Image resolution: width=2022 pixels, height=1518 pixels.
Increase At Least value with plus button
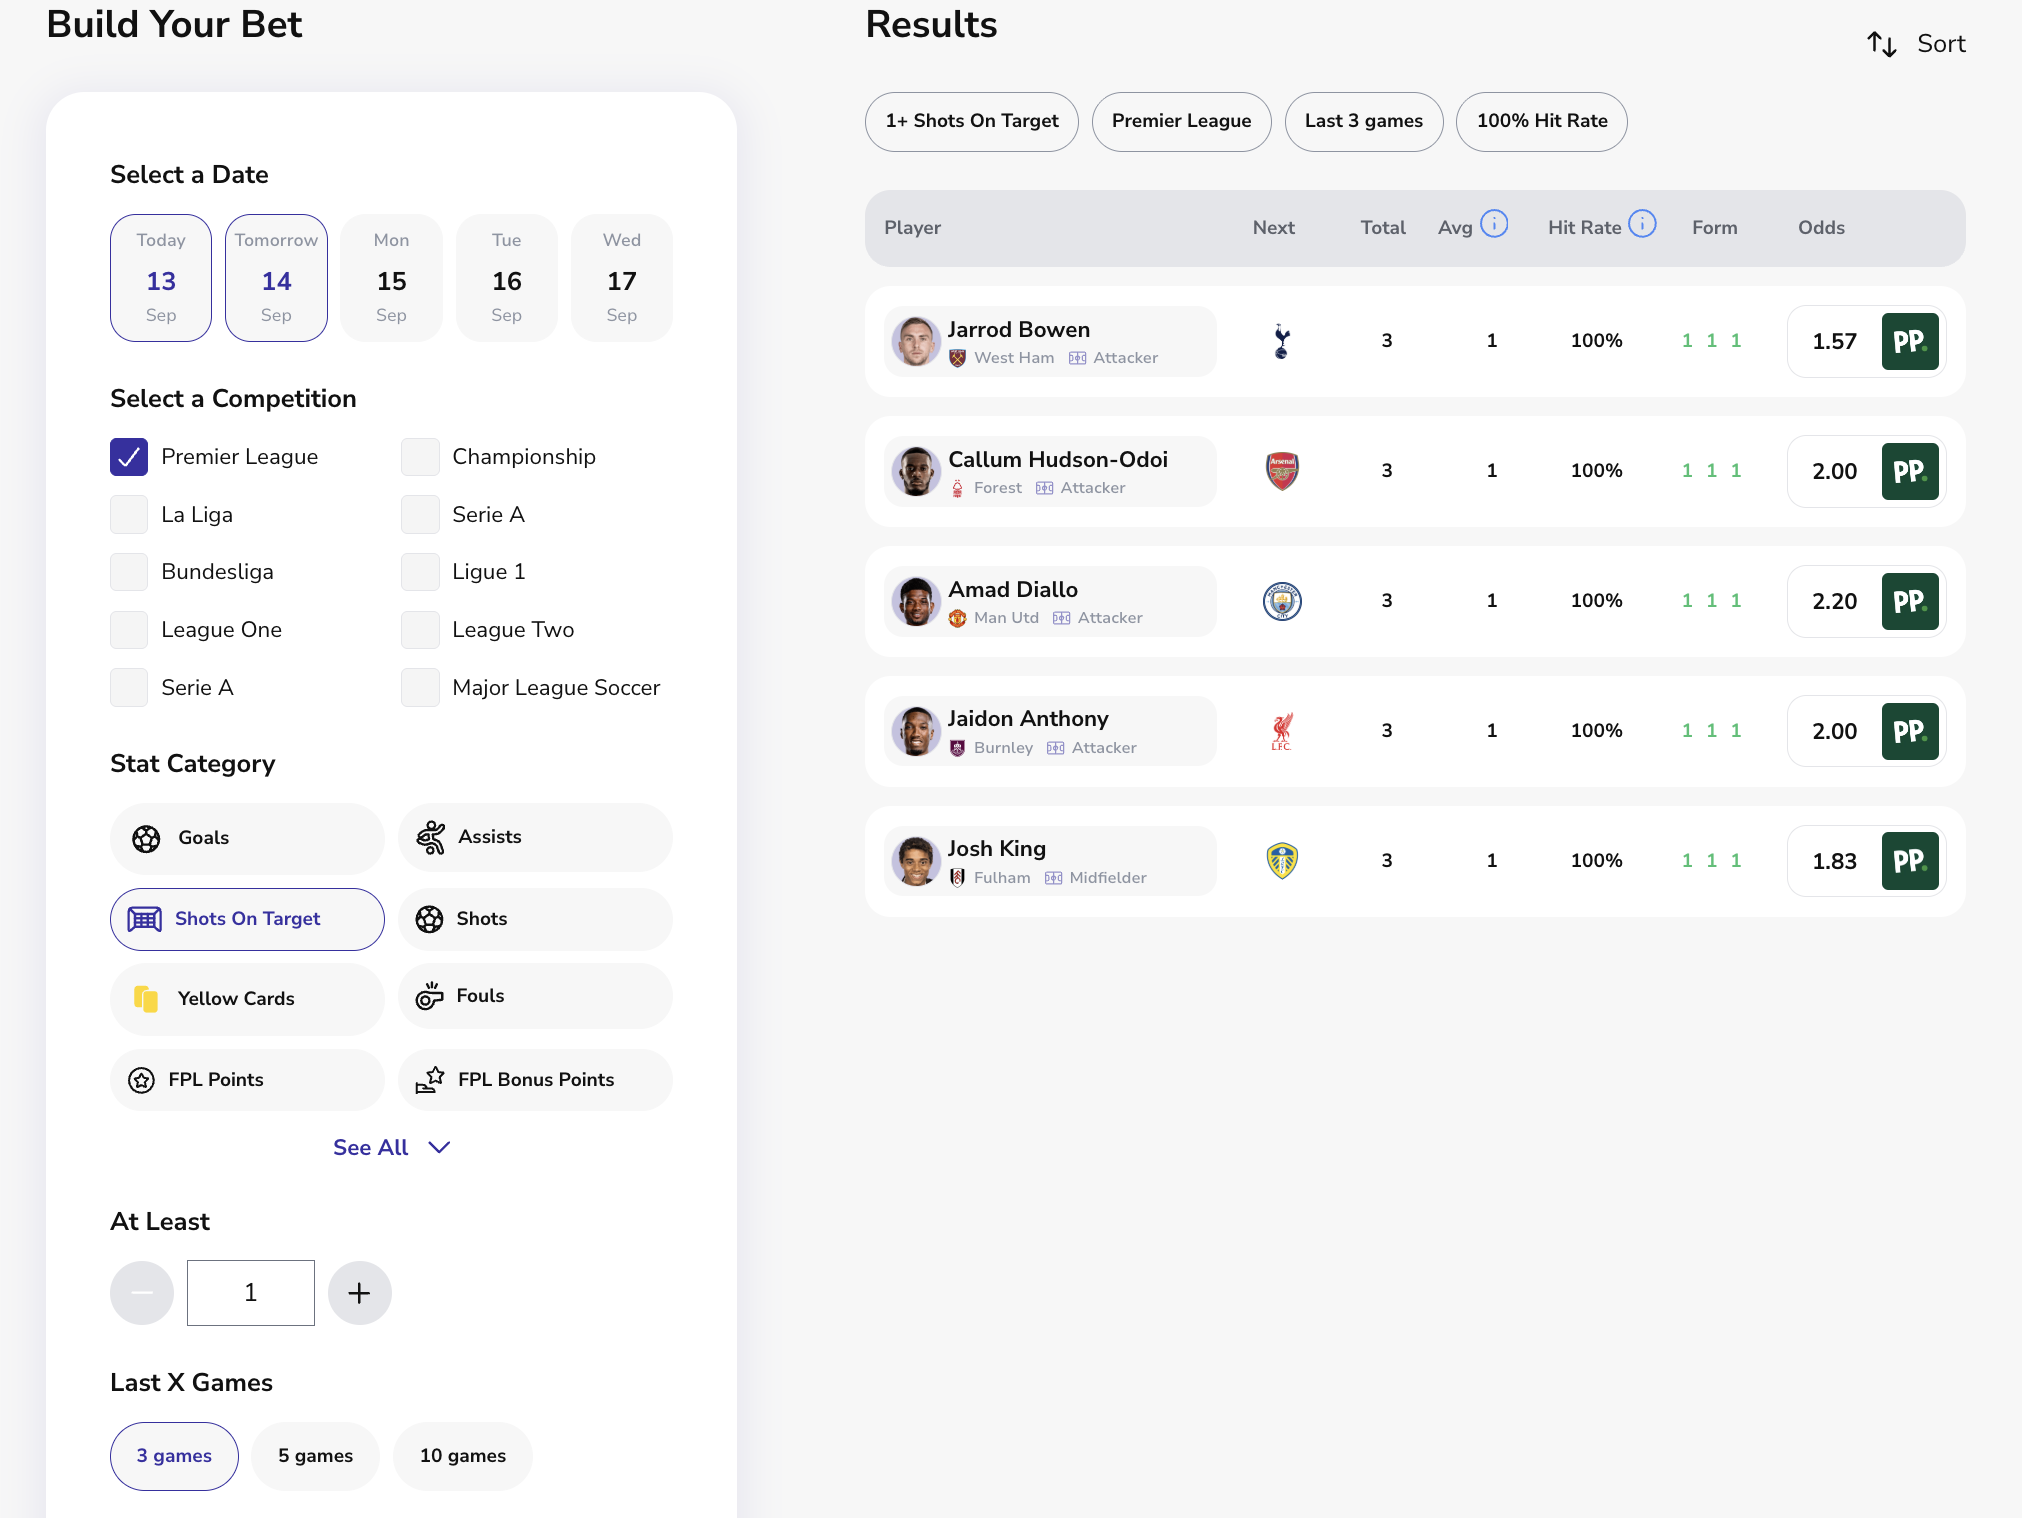359,1293
